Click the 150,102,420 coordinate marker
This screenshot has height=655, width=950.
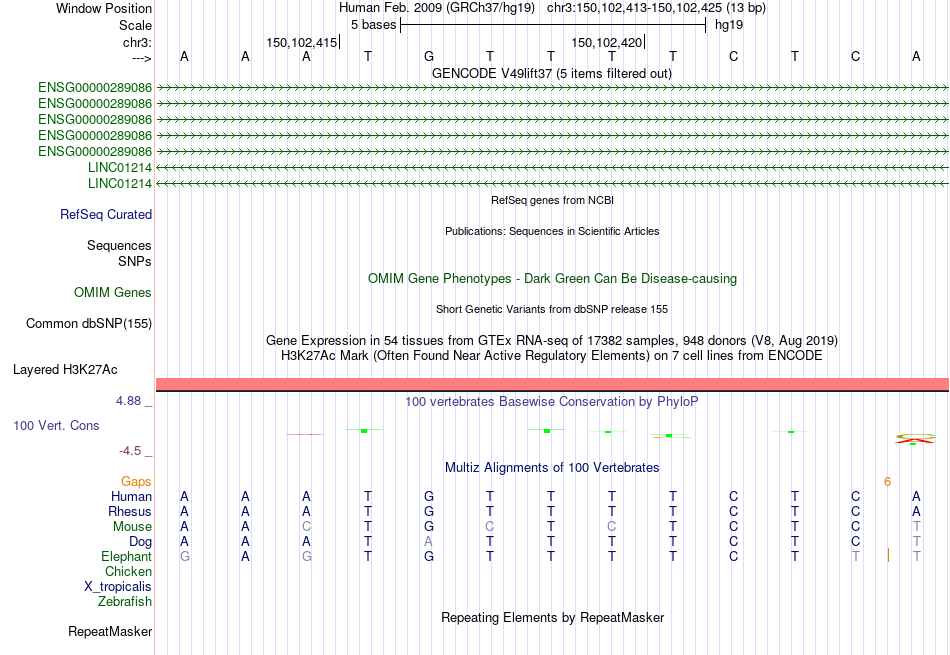(x=606, y=42)
